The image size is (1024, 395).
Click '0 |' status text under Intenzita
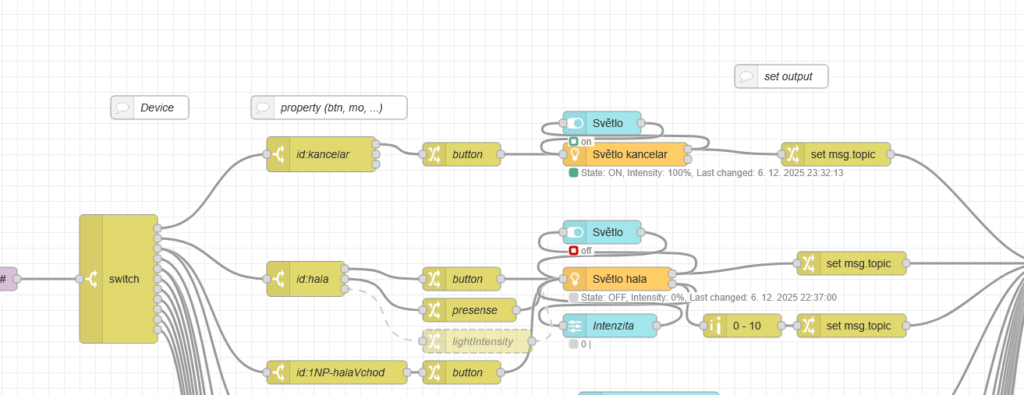click(586, 344)
